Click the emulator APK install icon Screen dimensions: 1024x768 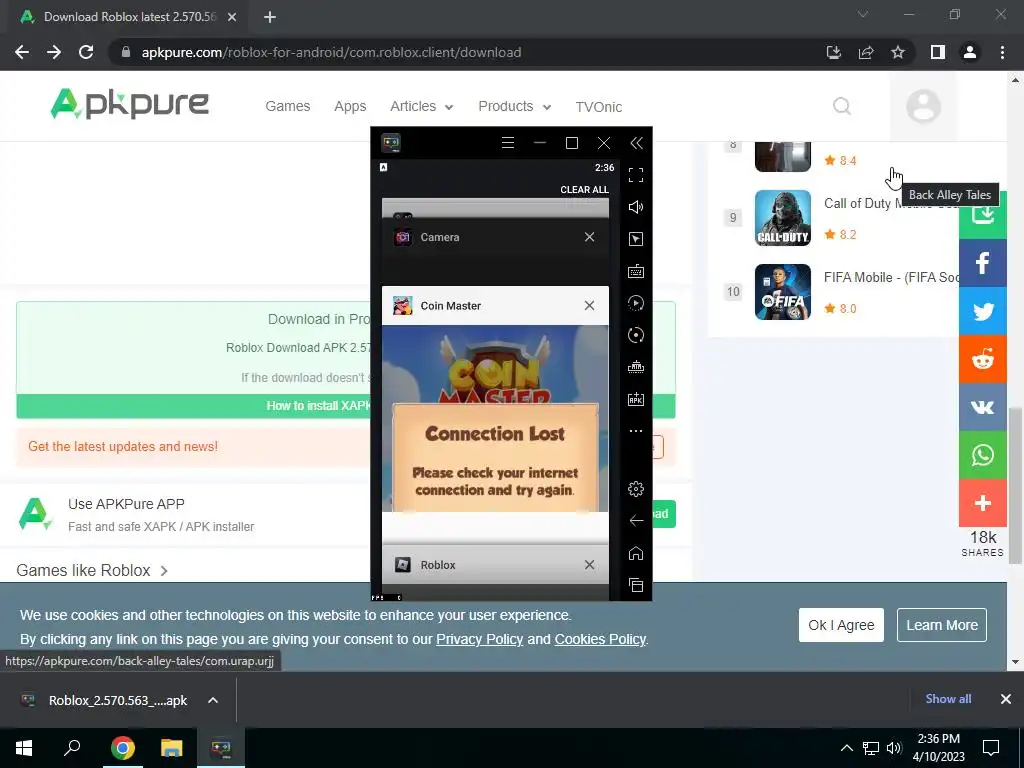pos(635,399)
